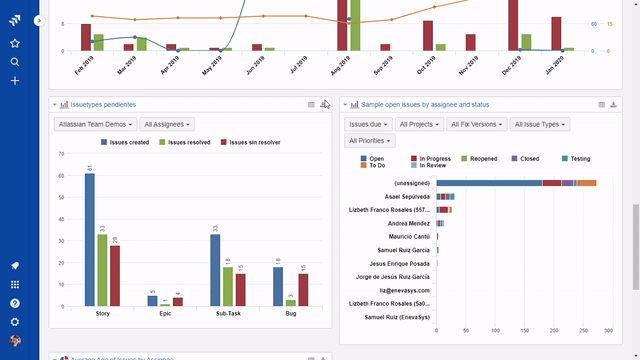Viewport: 640px width, 360px height.
Task: Click the unassigned Open blue bar segment
Action: pos(489,183)
